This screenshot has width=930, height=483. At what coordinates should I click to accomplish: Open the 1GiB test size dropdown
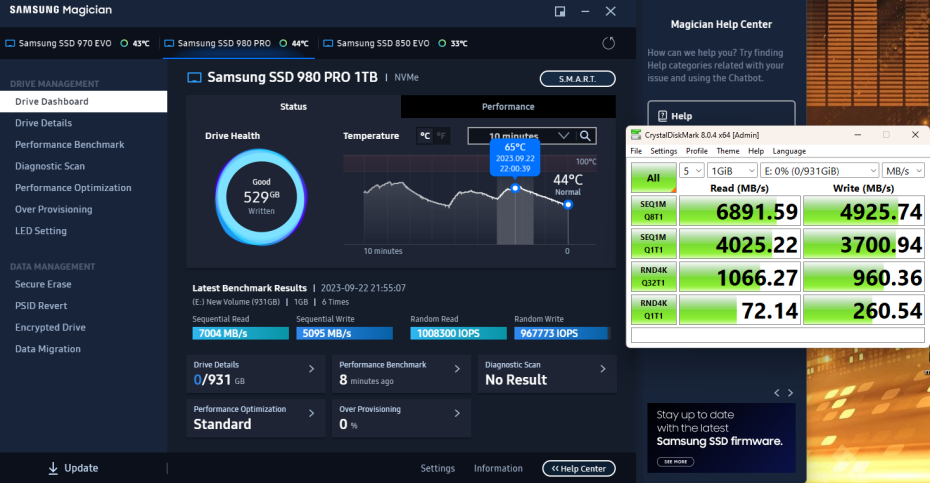pos(732,171)
